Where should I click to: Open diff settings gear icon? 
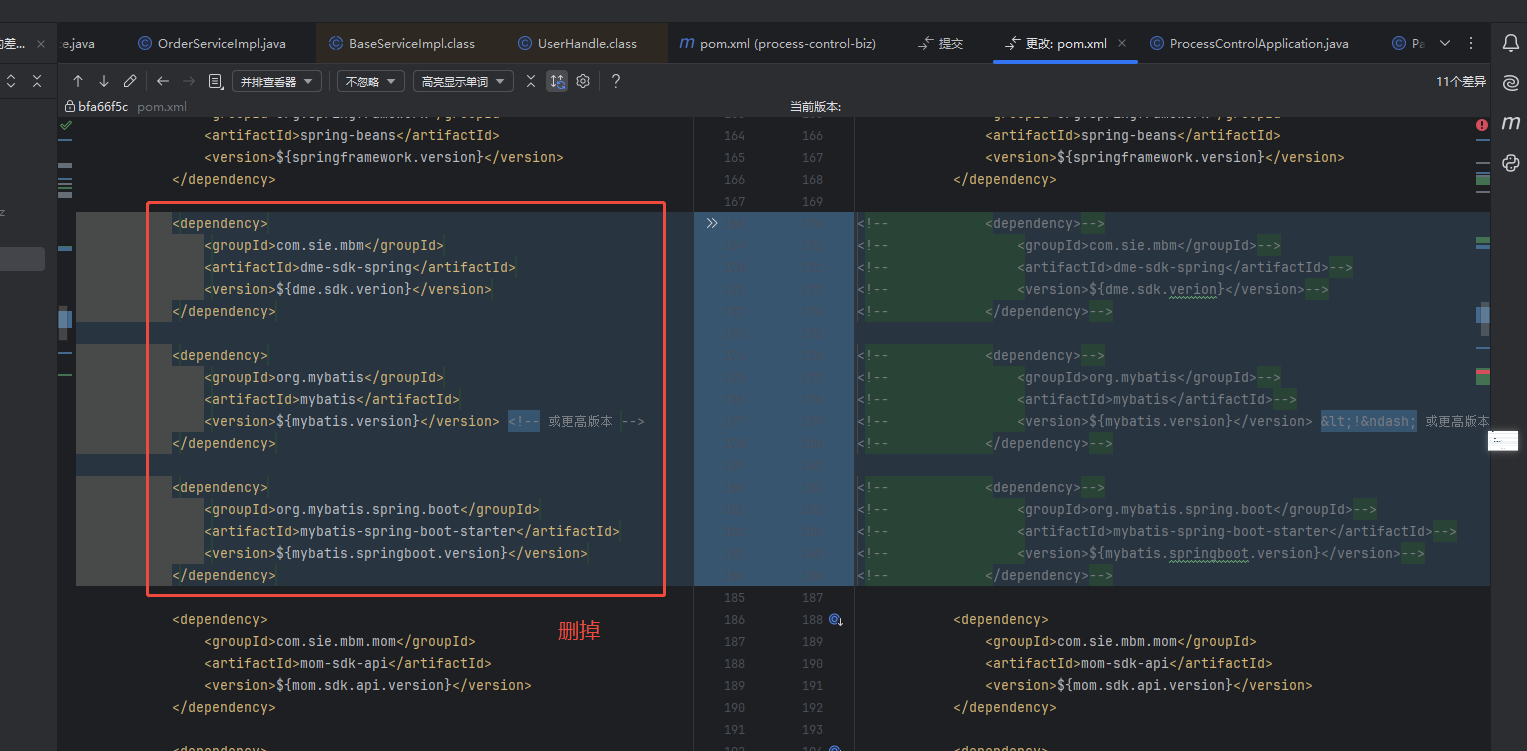[x=583, y=81]
